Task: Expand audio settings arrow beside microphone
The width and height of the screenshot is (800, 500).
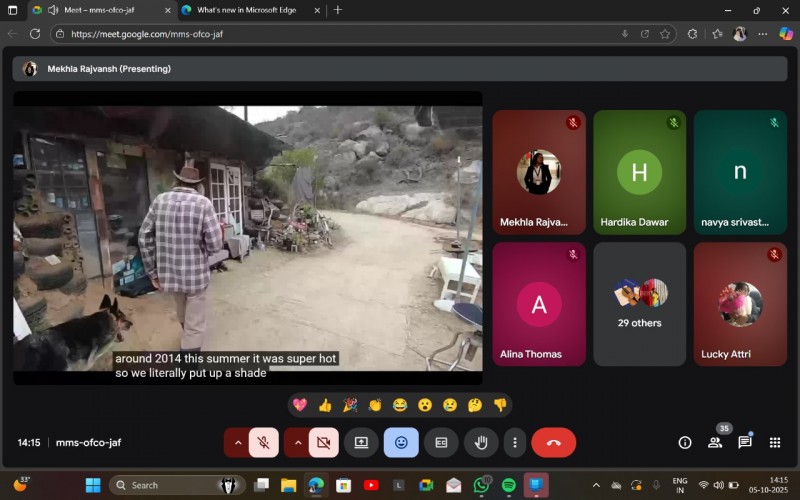Action: (237, 442)
